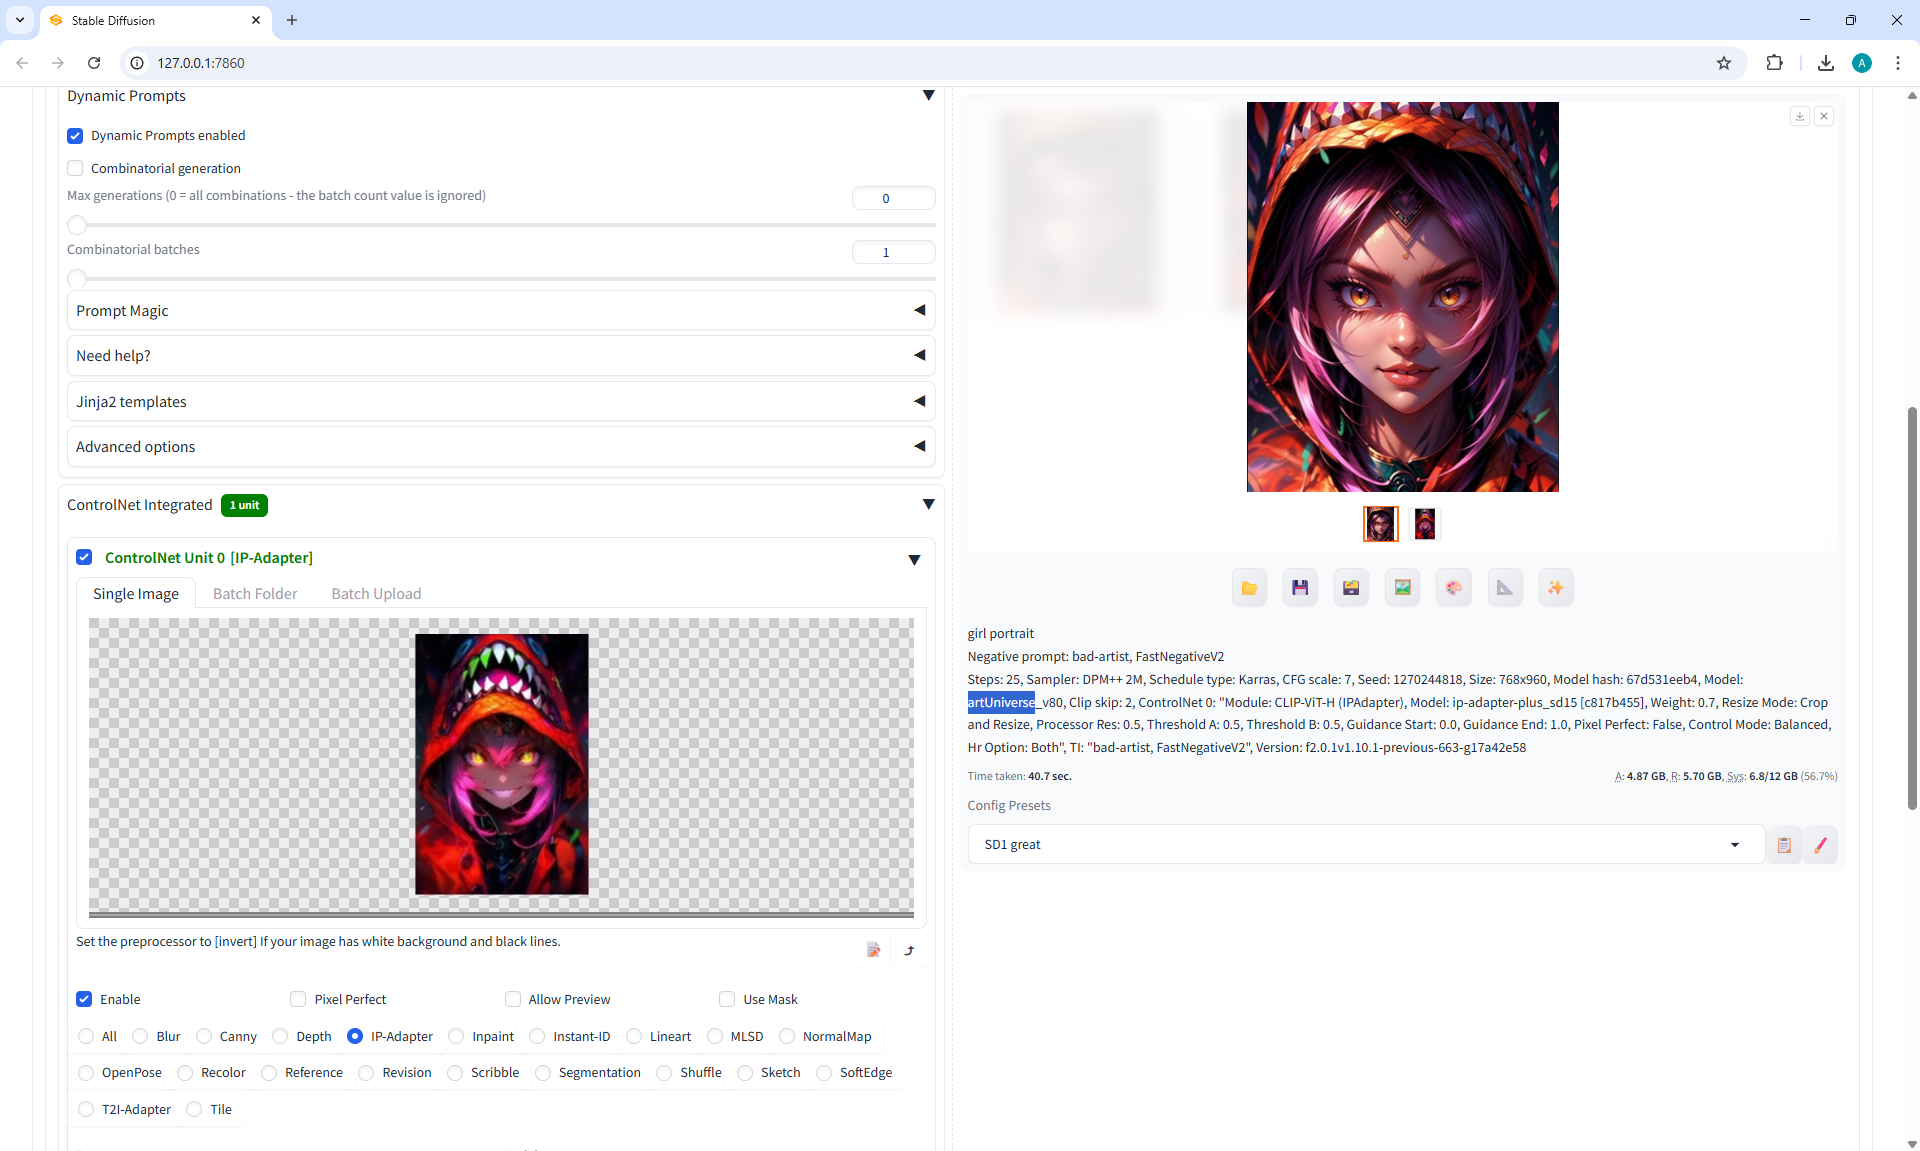Click the pencil edit config preset icon
1920x1151 pixels.
[1820, 845]
